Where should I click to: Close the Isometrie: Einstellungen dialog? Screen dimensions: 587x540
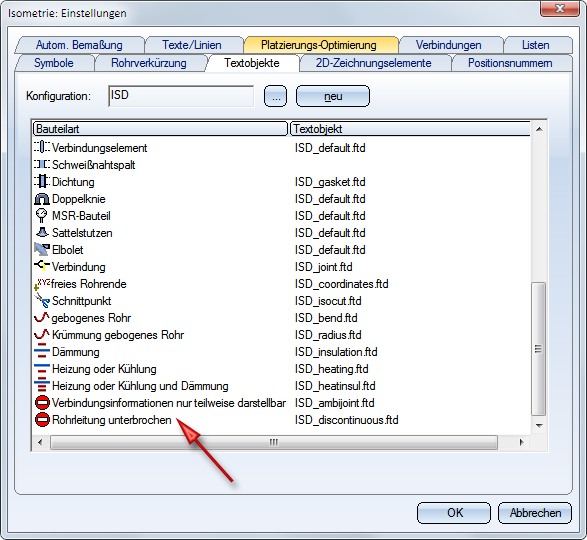560,8
